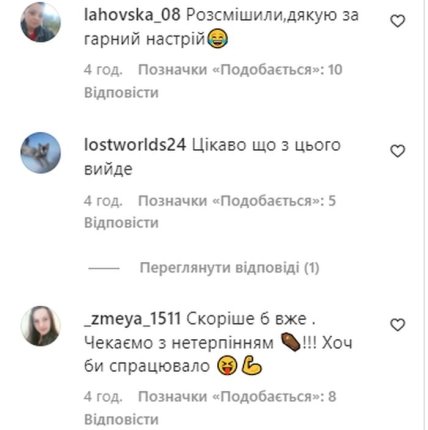Open the 4 год. timestamp of lostworlds24 comment
Image resolution: width=428 pixels, height=430 pixels.
[103, 201]
